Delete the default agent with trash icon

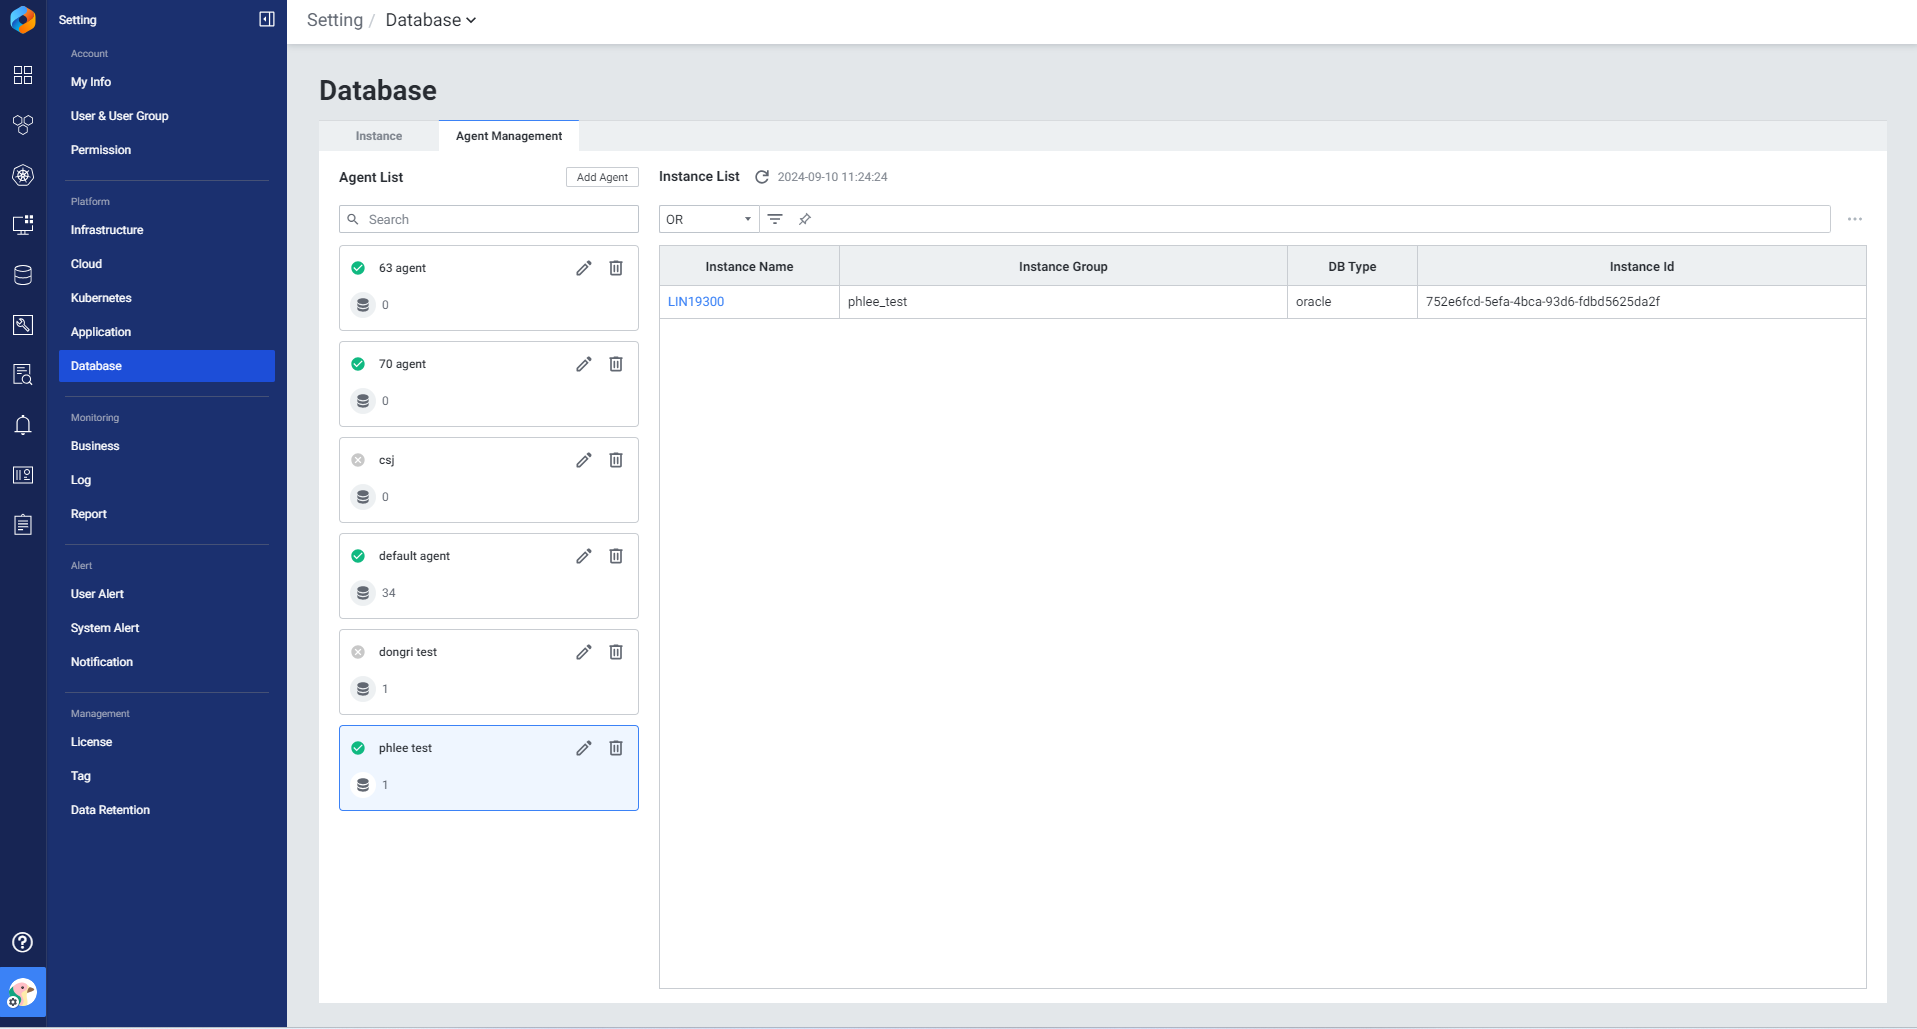[x=616, y=556]
